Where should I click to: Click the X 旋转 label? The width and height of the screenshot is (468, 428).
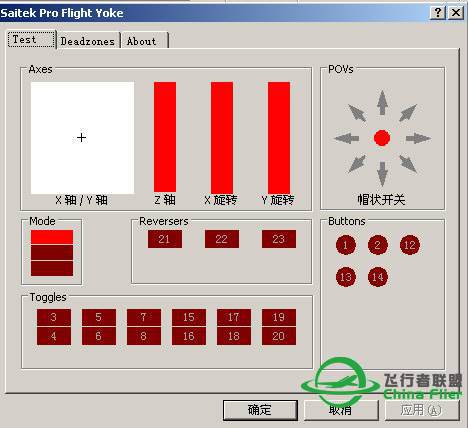pyautogui.click(x=221, y=200)
